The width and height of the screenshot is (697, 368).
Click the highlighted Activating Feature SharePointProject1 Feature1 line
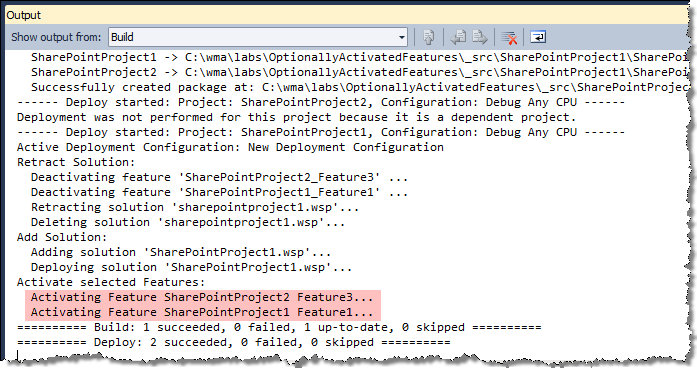202,312
